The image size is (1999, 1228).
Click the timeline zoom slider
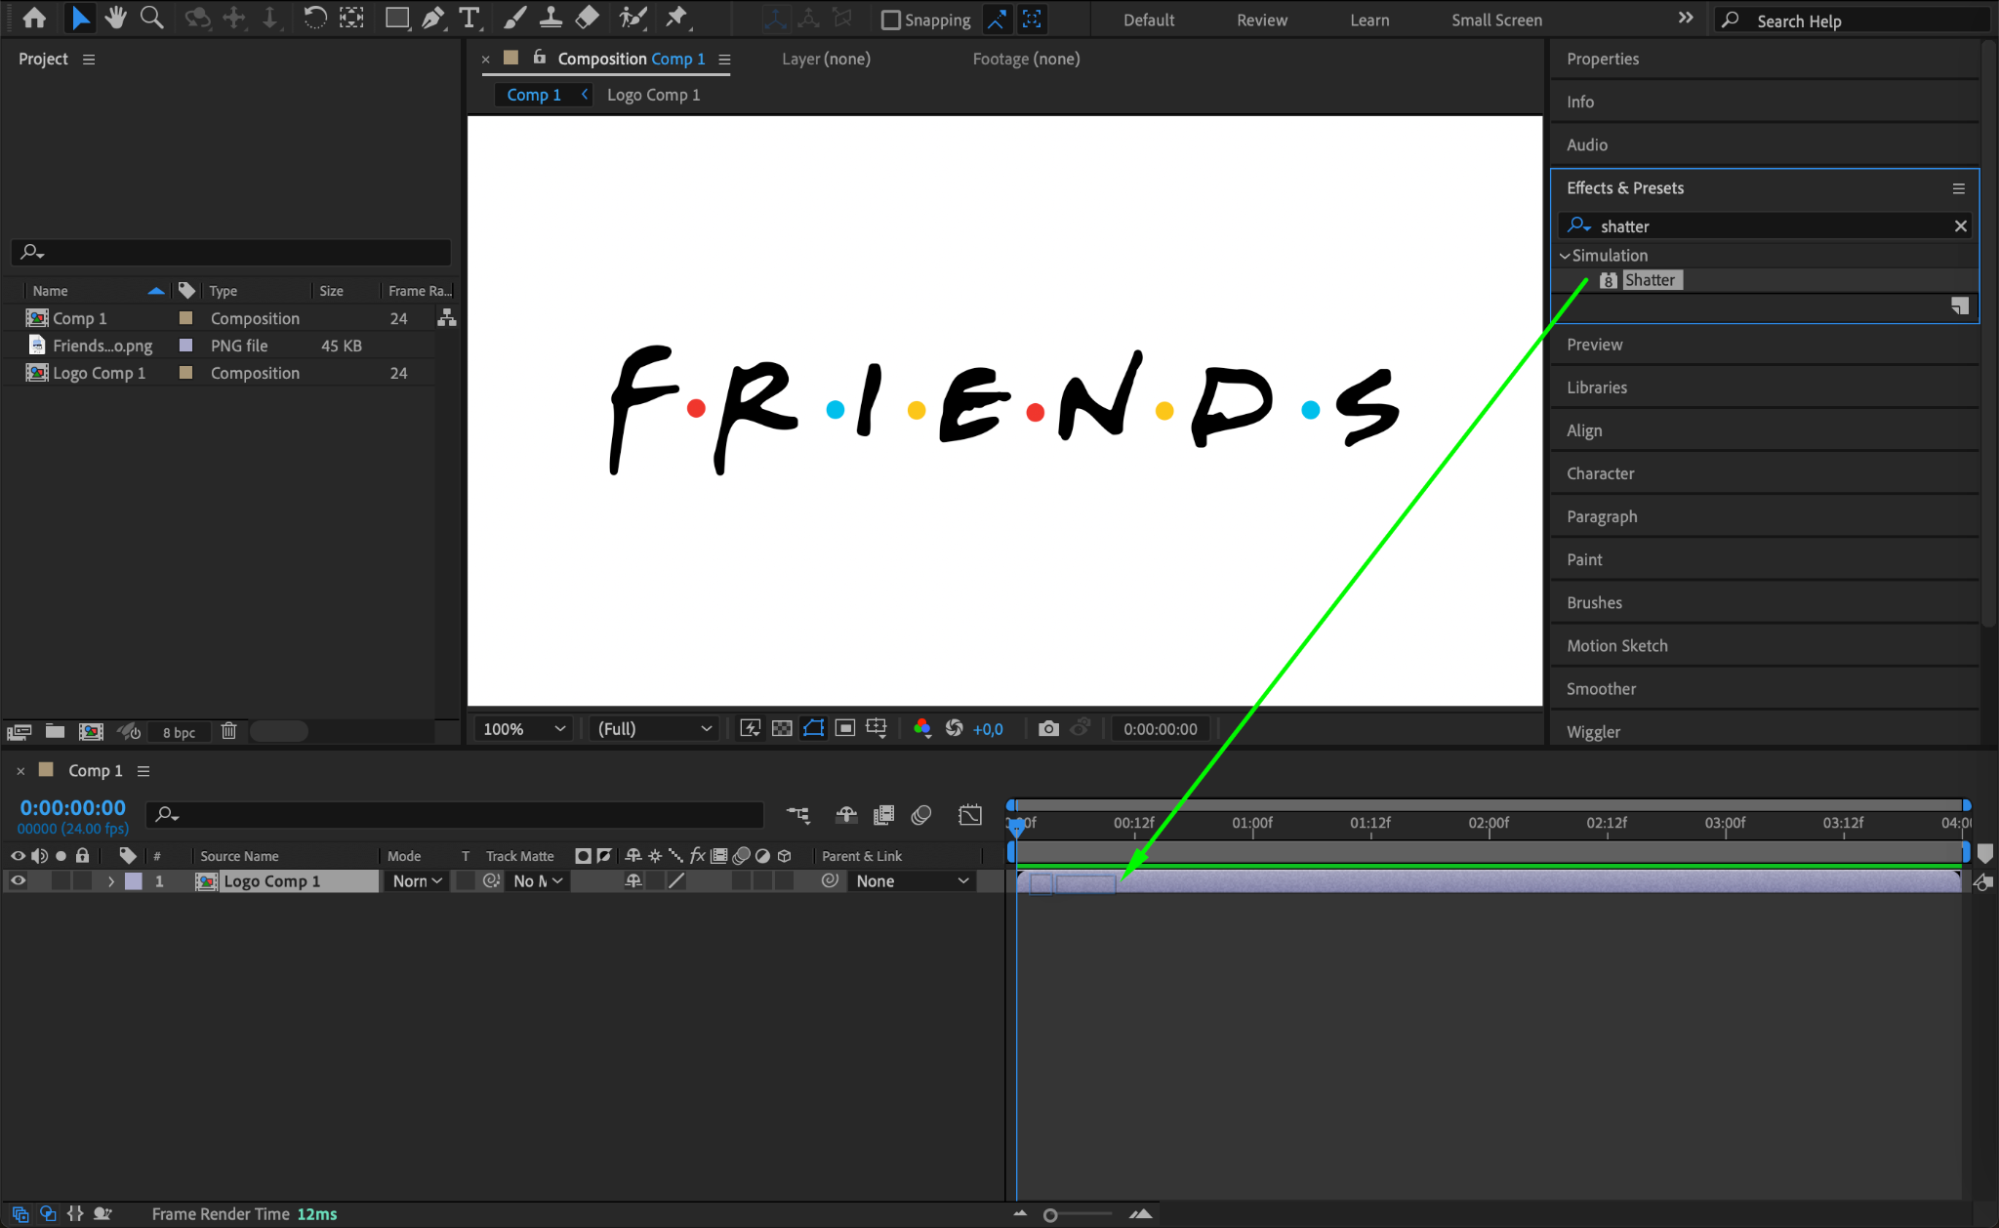[x=1051, y=1215]
